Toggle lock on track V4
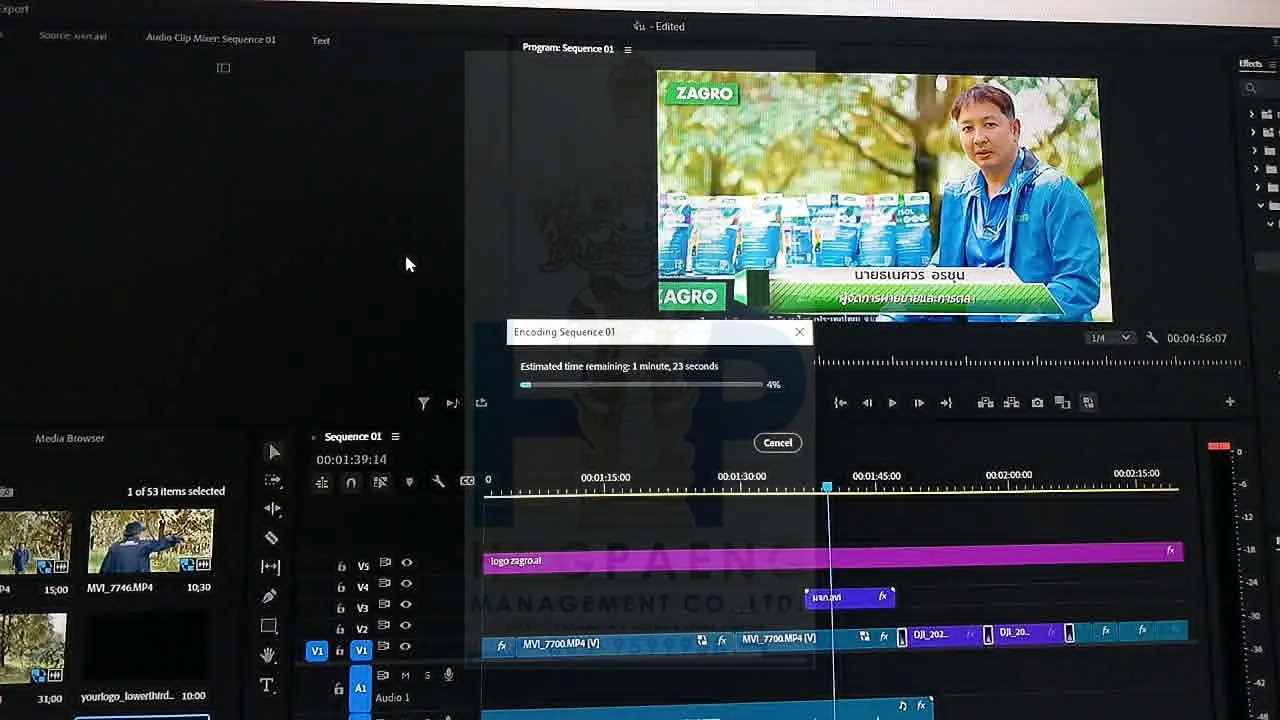 click(341, 587)
